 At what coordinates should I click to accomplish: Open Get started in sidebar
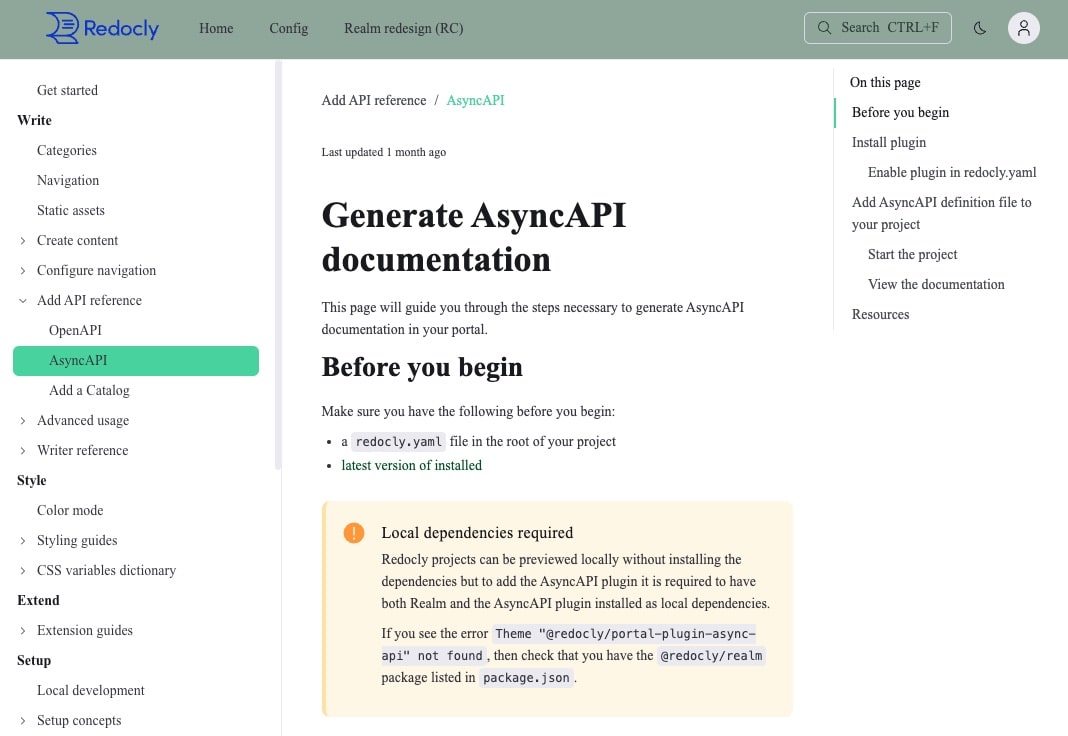click(x=67, y=91)
